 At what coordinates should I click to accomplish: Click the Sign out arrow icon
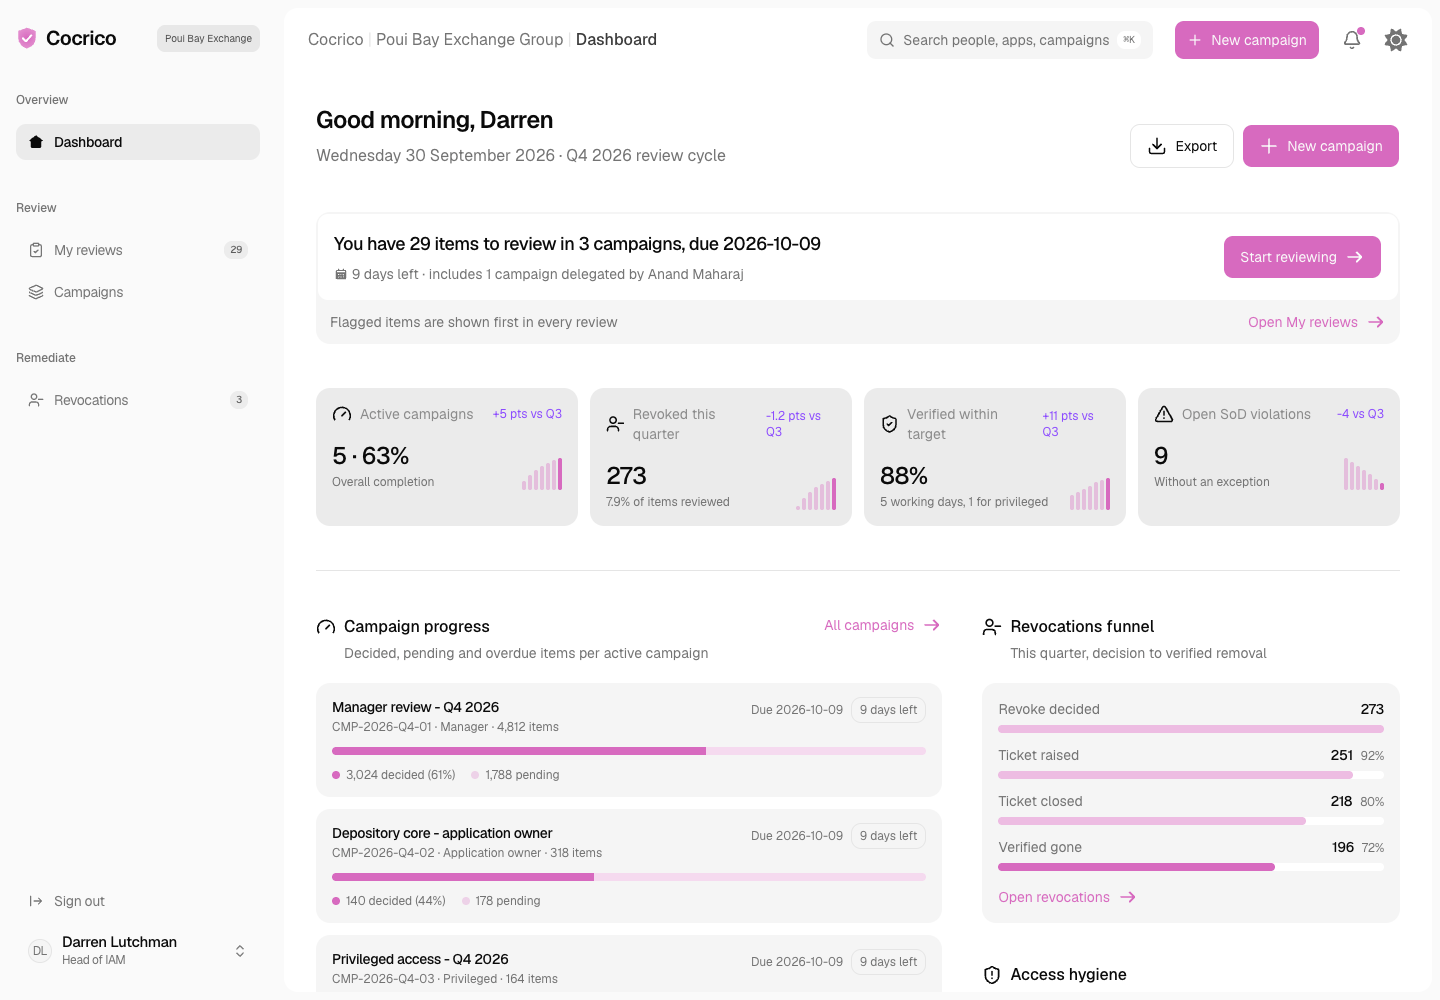pyautogui.click(x=36, y=901)
